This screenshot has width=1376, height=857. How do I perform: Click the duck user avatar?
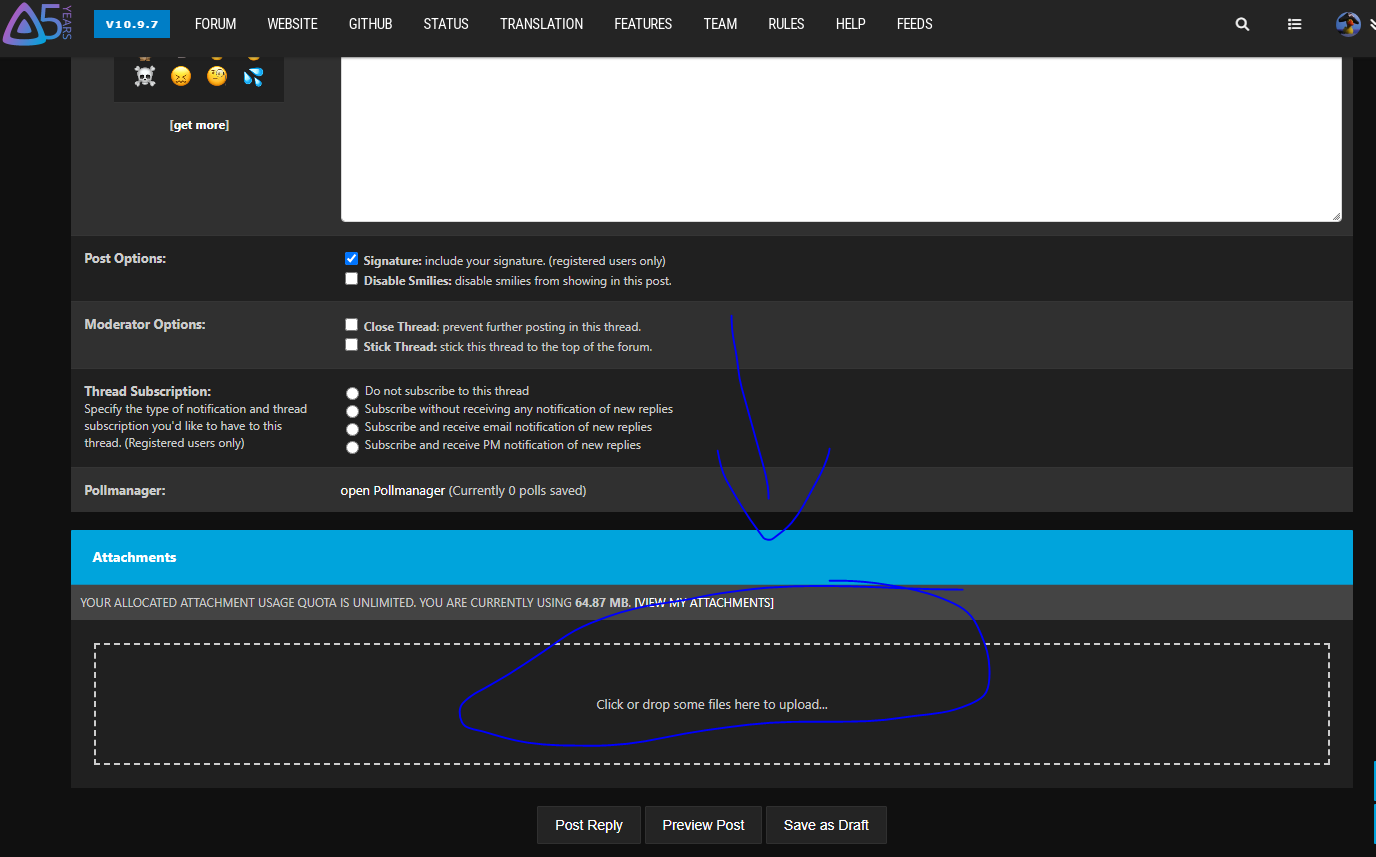coord(1348,25)
